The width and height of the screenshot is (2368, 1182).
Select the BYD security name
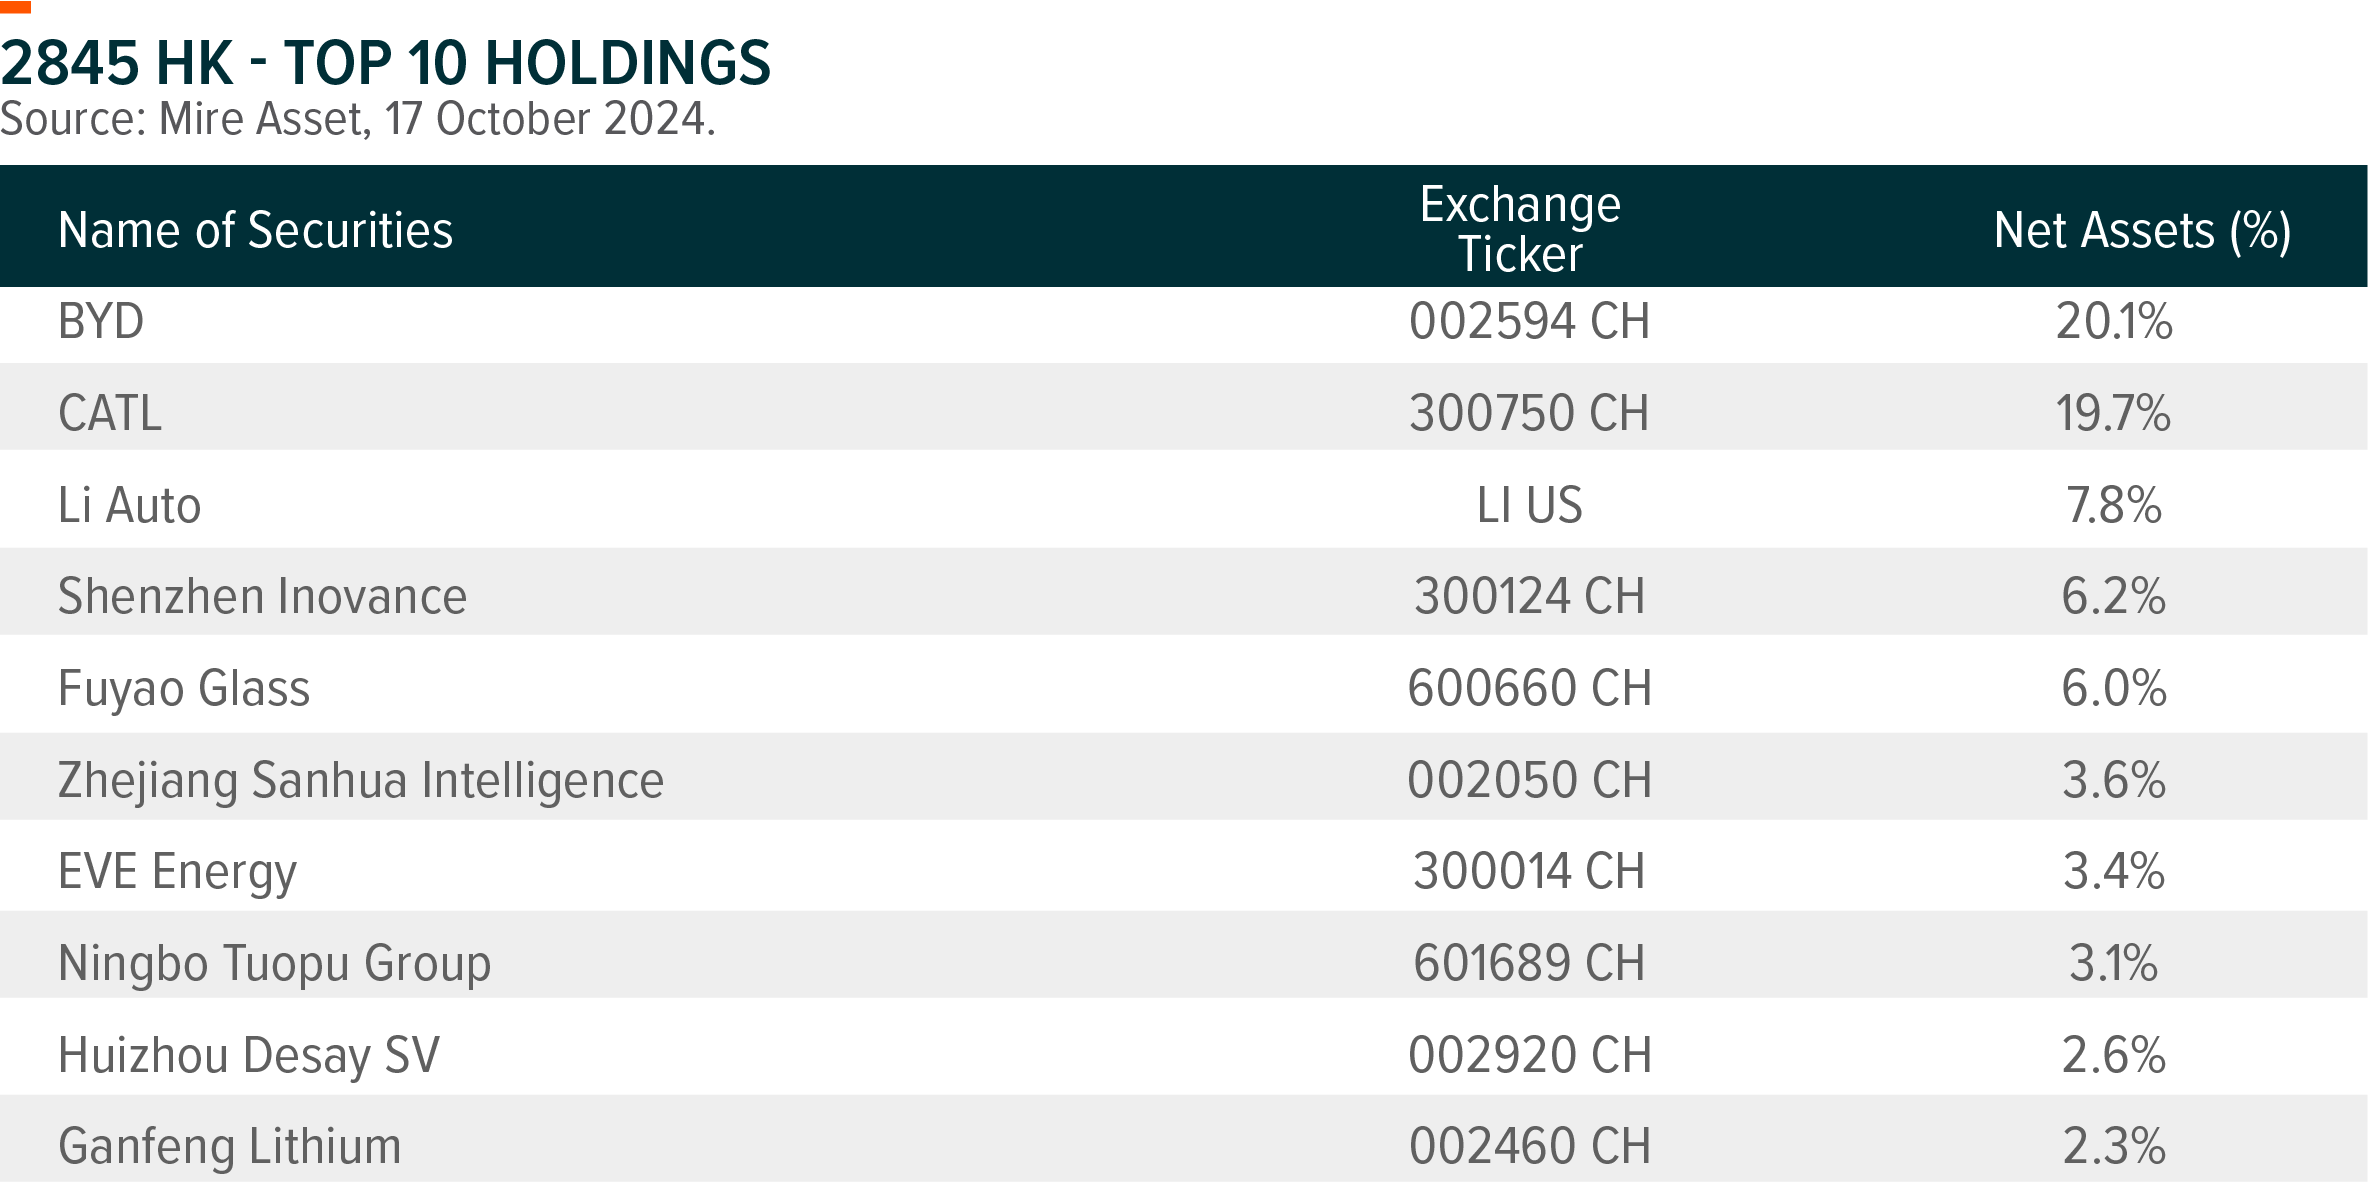pyautogui.click(x=101, y=322)
